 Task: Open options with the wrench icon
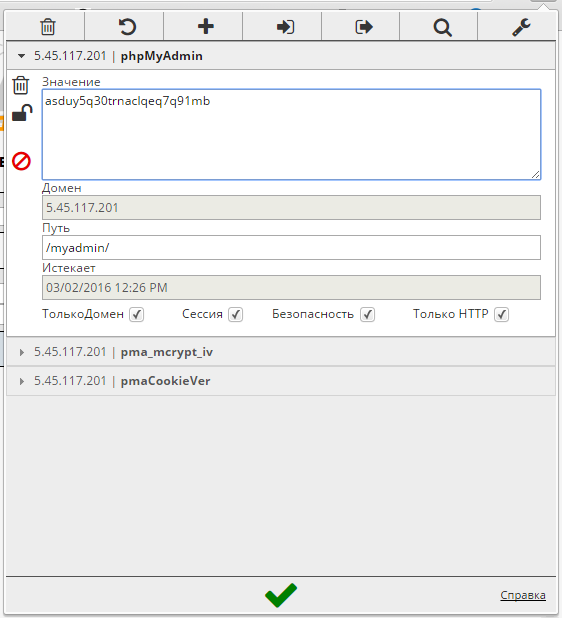click(x=521, y=28)
